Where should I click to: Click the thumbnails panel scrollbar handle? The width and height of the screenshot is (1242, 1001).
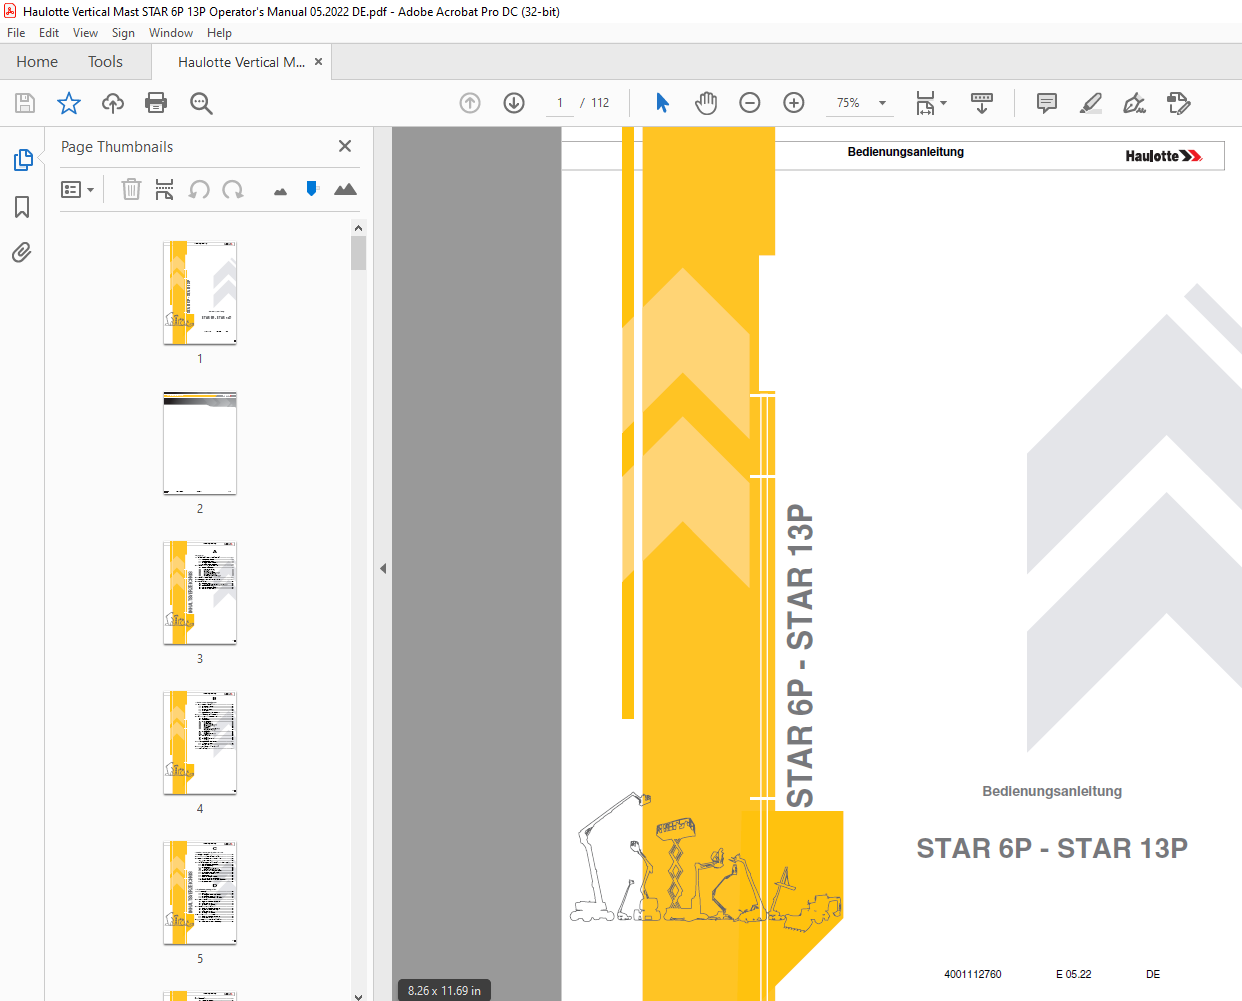click(x=358, y=253)
